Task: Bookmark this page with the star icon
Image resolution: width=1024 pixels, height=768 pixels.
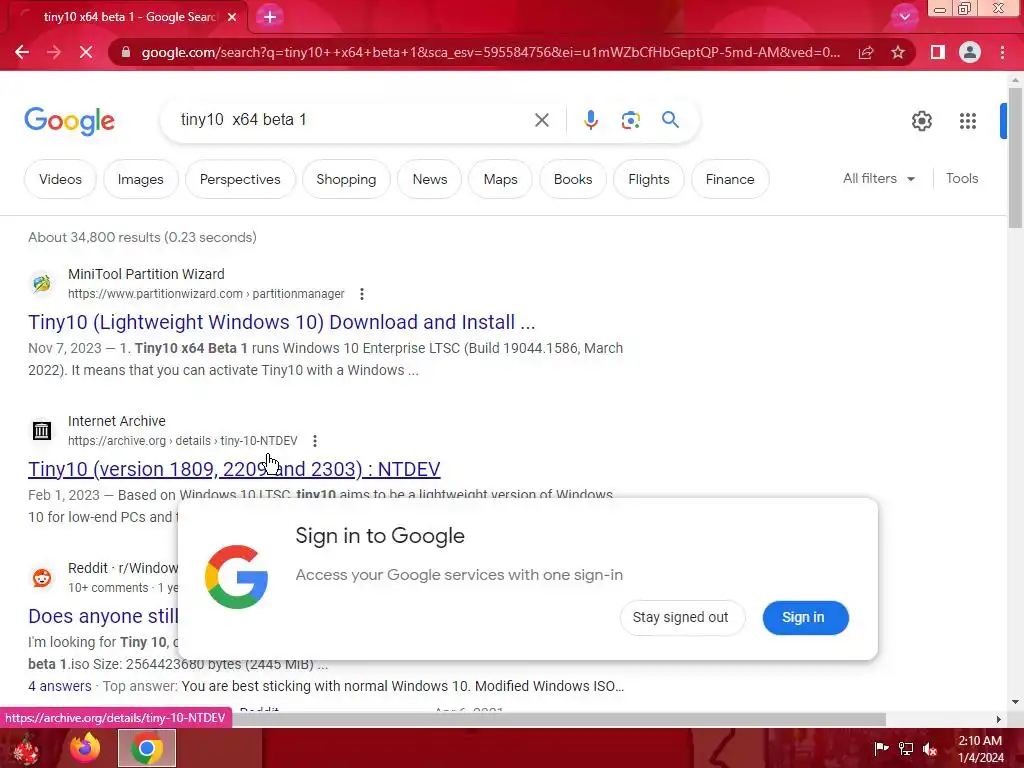Action: [898, 52]
